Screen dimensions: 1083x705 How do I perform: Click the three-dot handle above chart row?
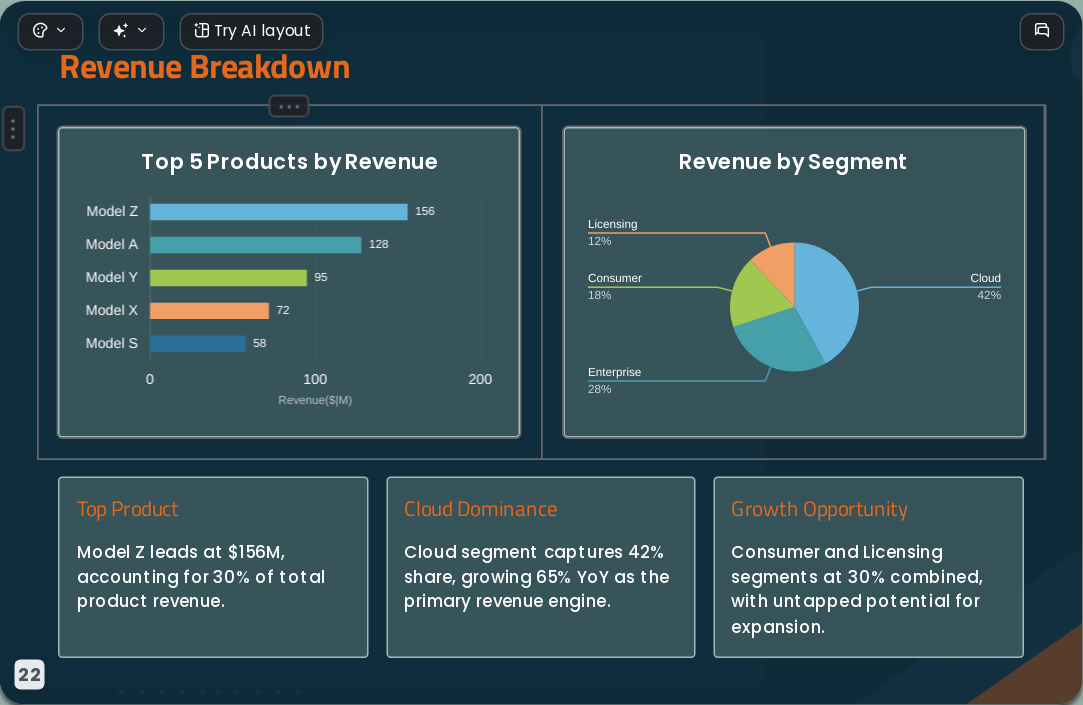289,106
